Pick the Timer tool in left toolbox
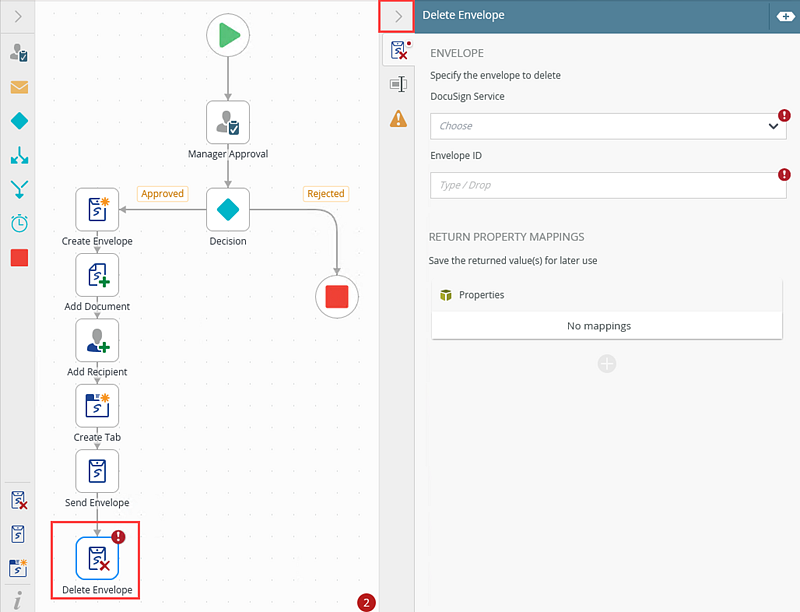The image size is (800, 612). pyautogui.click(x=19, y=223)
